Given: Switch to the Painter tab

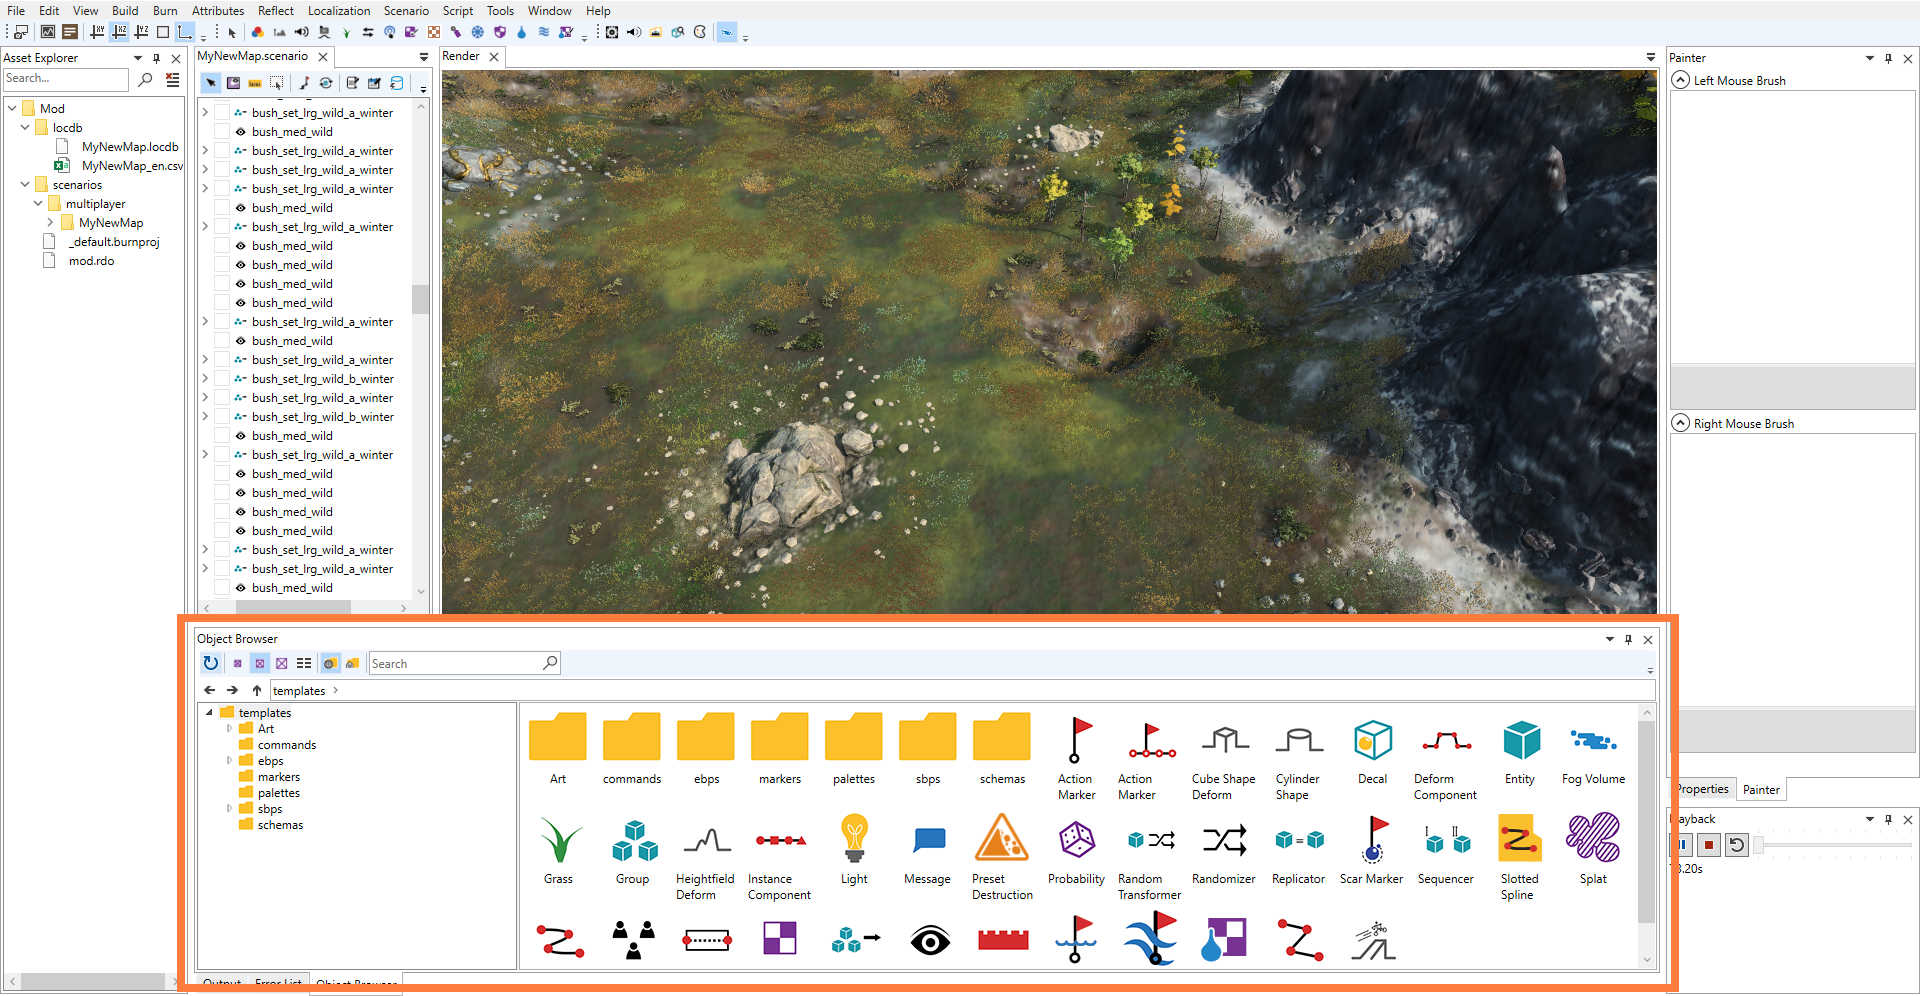Looking at the screenshot, I should [x=1761, y=789].
